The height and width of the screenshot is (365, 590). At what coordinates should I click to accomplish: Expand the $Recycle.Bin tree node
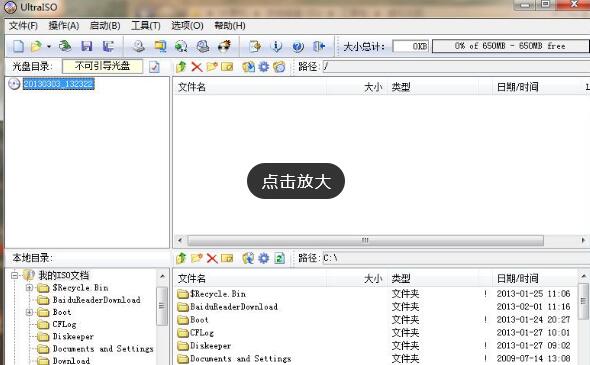tap(29, 288)
